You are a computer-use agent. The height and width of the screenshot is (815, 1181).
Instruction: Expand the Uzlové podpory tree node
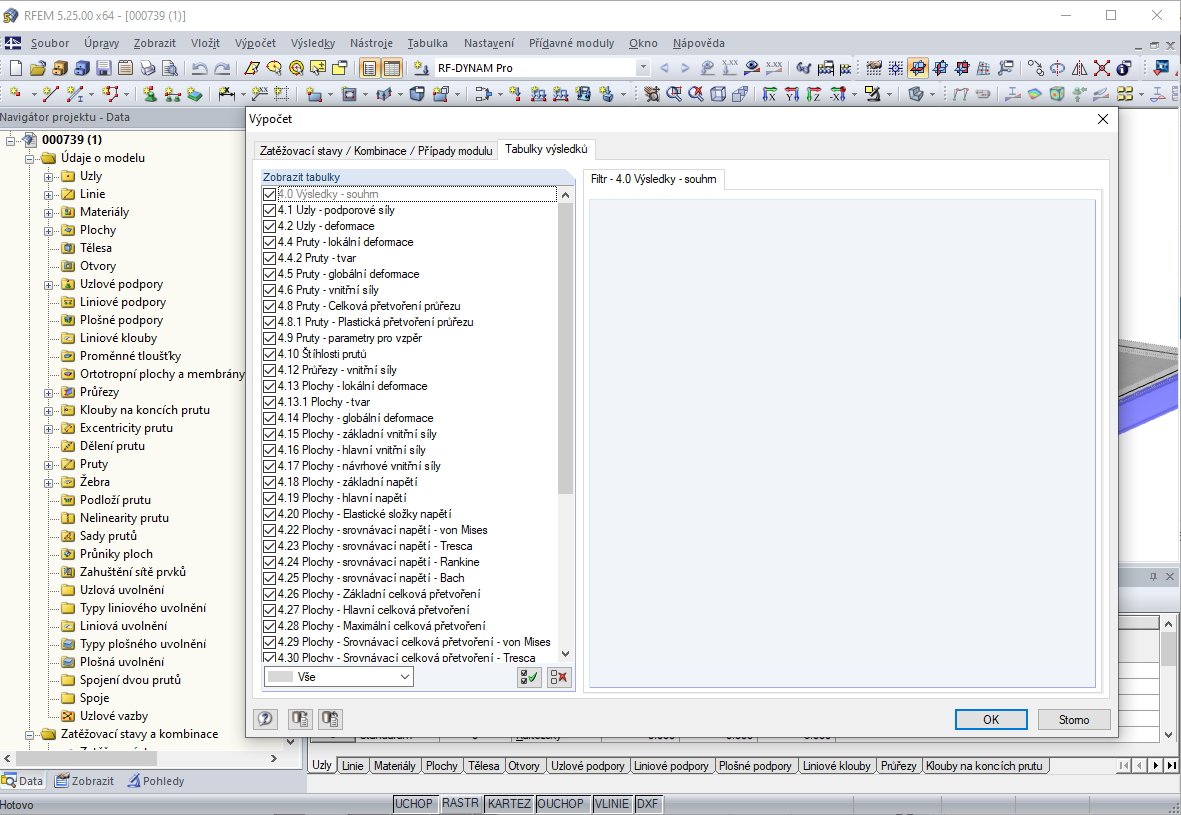coord(48,285)
